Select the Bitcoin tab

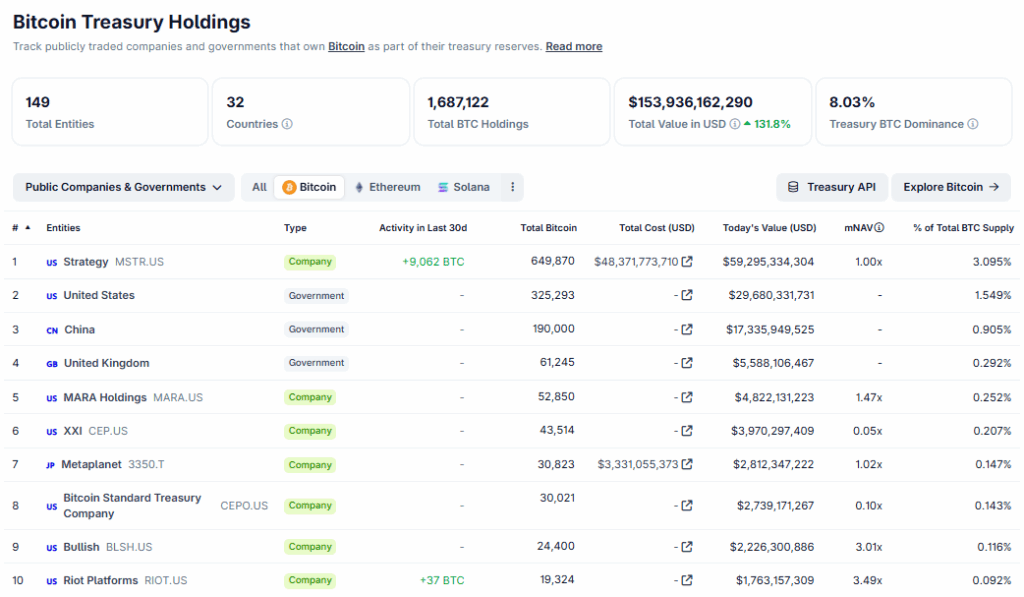(x=309, y=187)
